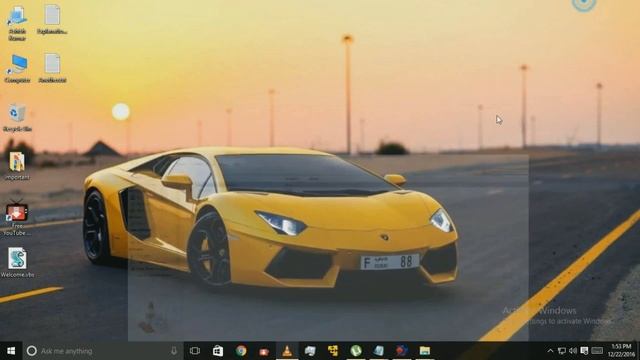
Task: Focus the Ask me anything search box
Action: click(x=102, y=351)
